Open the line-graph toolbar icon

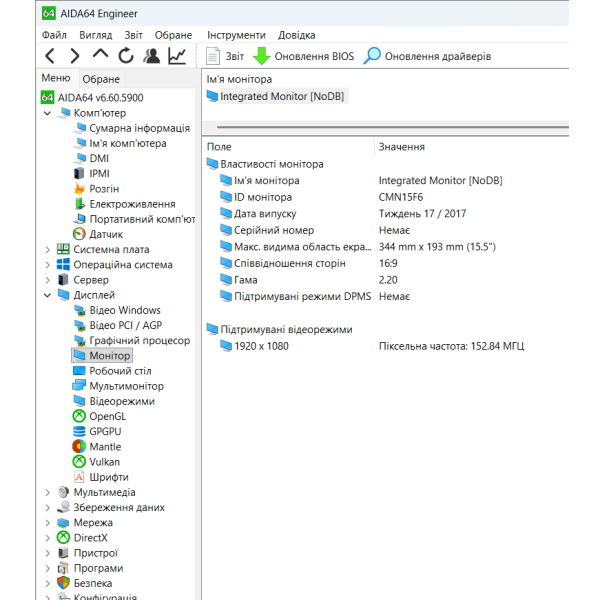[177, 56]
